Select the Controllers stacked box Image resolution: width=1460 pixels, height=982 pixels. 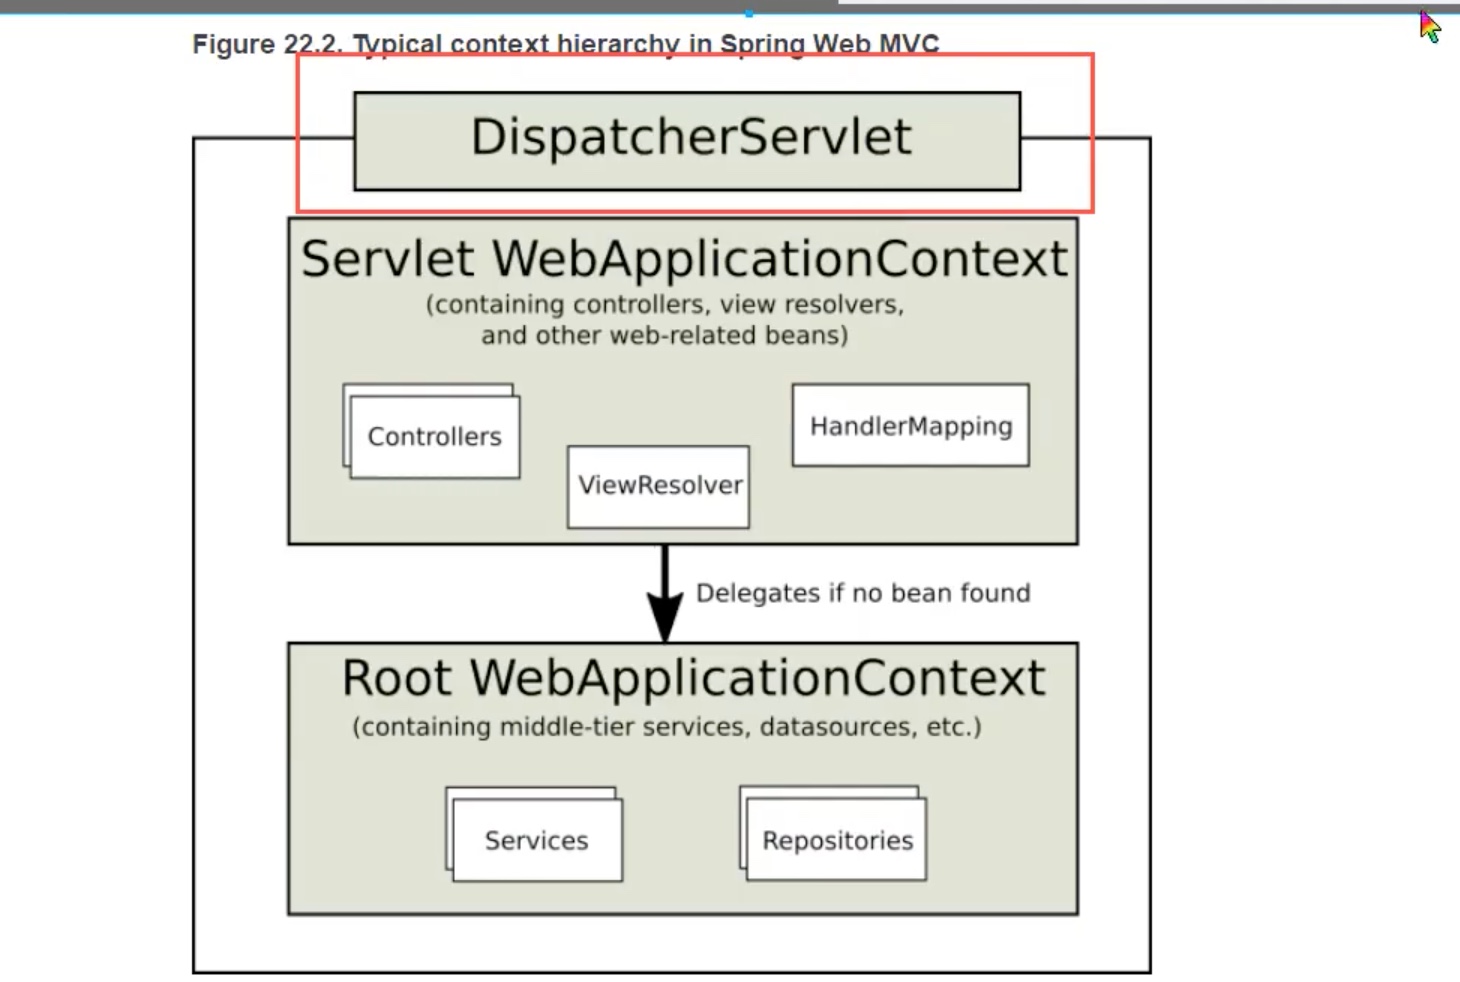point(434,437)
